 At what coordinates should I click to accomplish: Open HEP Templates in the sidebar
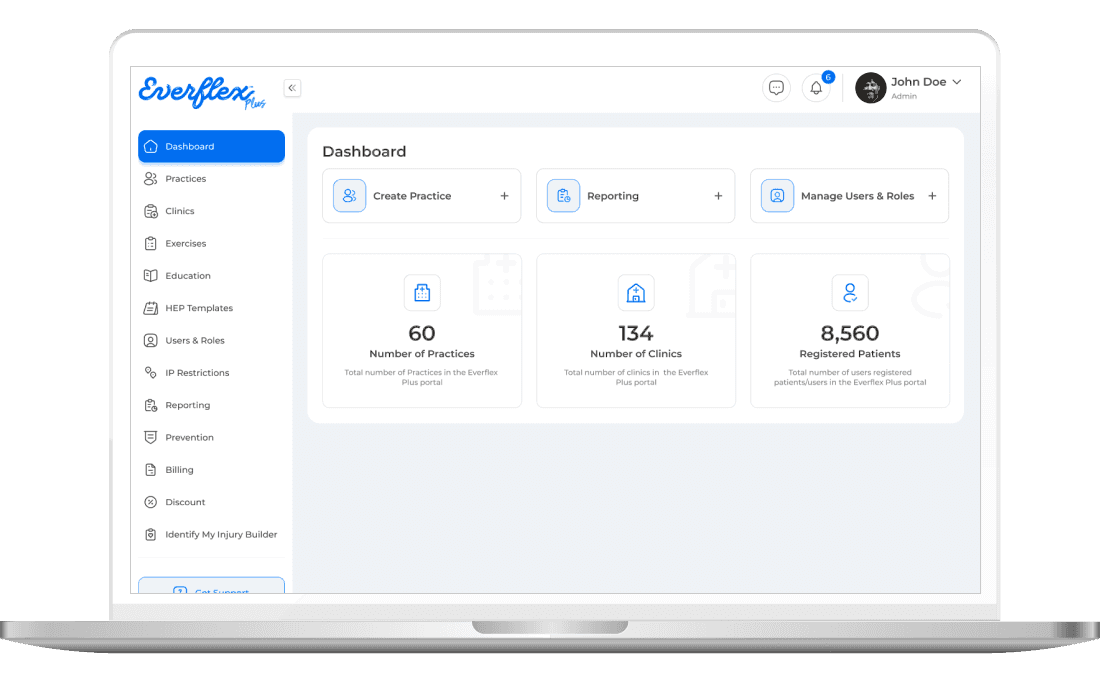211,308
